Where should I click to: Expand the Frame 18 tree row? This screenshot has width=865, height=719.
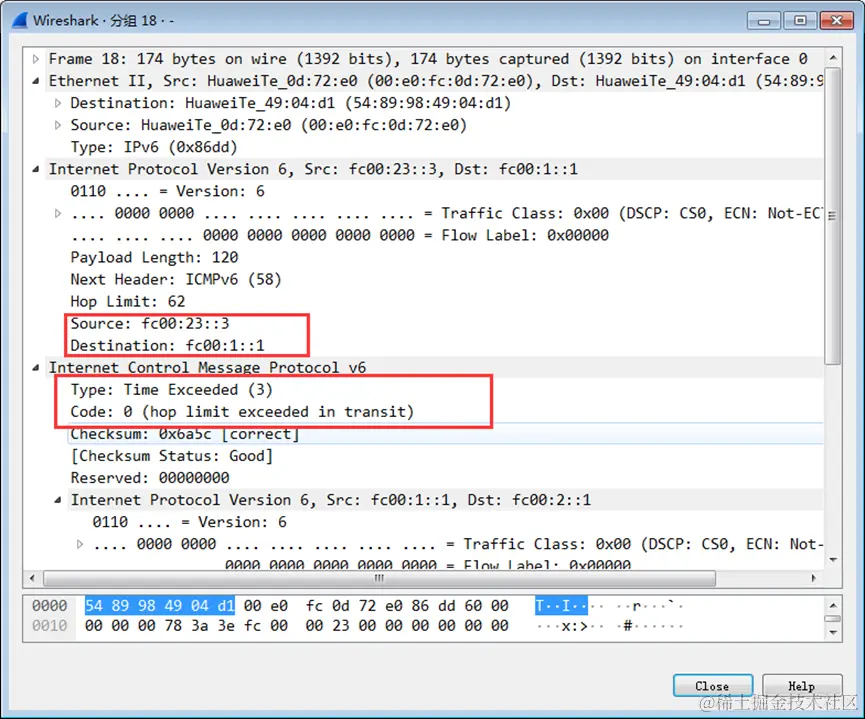36,58
